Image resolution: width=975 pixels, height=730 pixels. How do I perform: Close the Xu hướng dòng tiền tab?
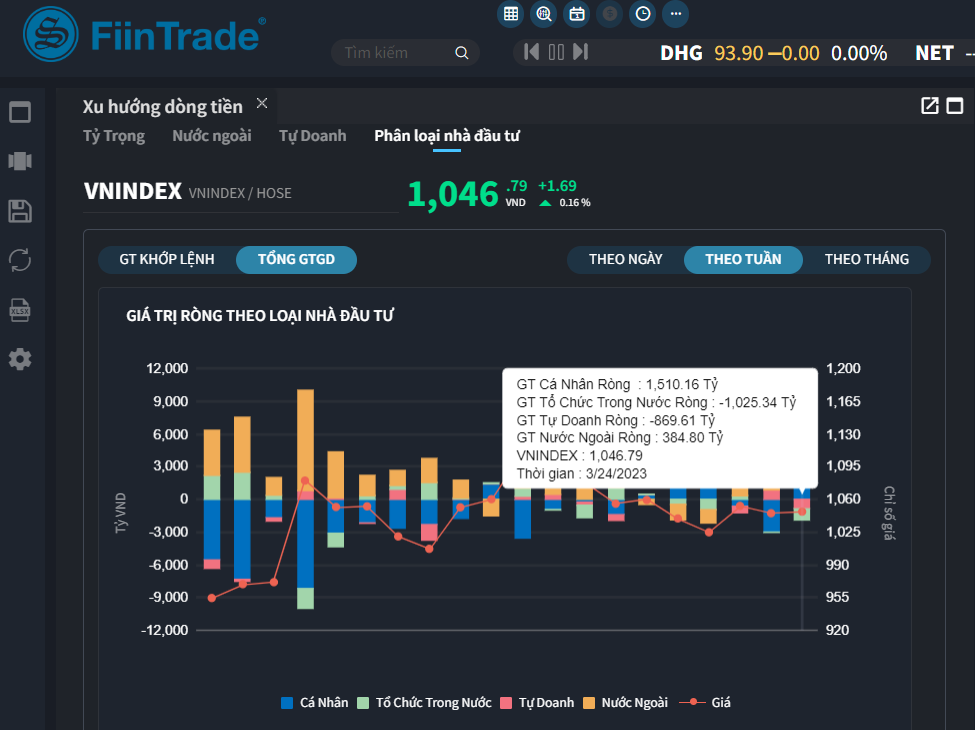pyautogui.click(x=262, y=104)
